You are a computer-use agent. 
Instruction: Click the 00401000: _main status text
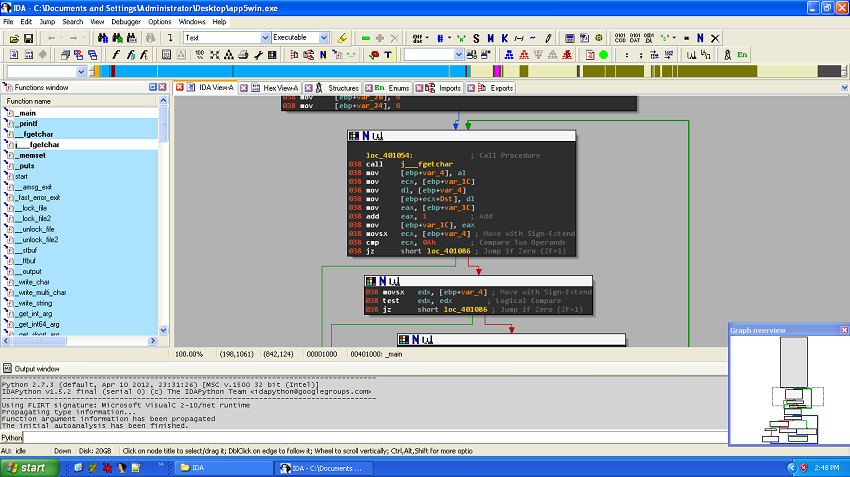[x=376, y=354]
